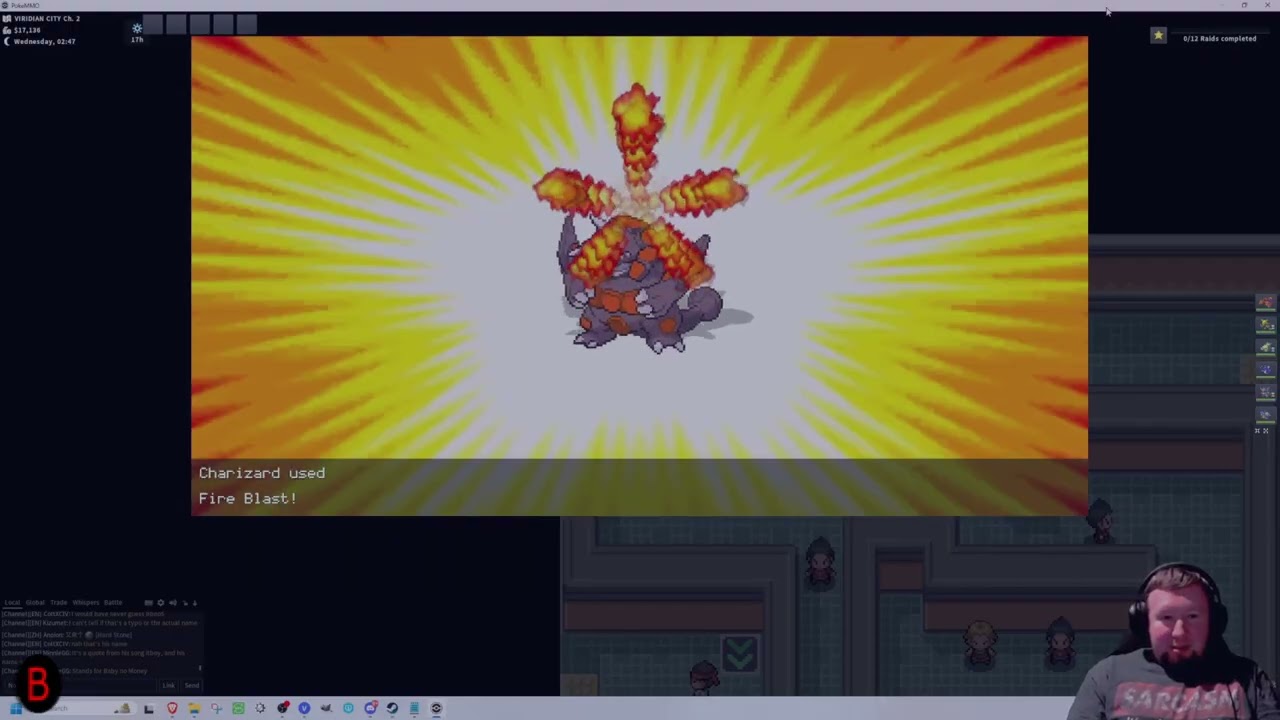Open the raids star icon
Image resolution: width=1280 pixels, height=720 pixels.
click(x=1158, y=36)
